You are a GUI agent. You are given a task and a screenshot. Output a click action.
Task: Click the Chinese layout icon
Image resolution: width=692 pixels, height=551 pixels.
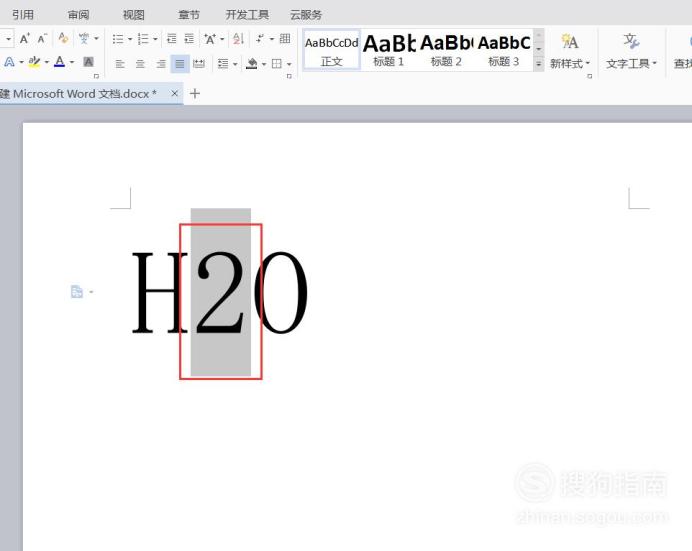click(x=210, y=39)
